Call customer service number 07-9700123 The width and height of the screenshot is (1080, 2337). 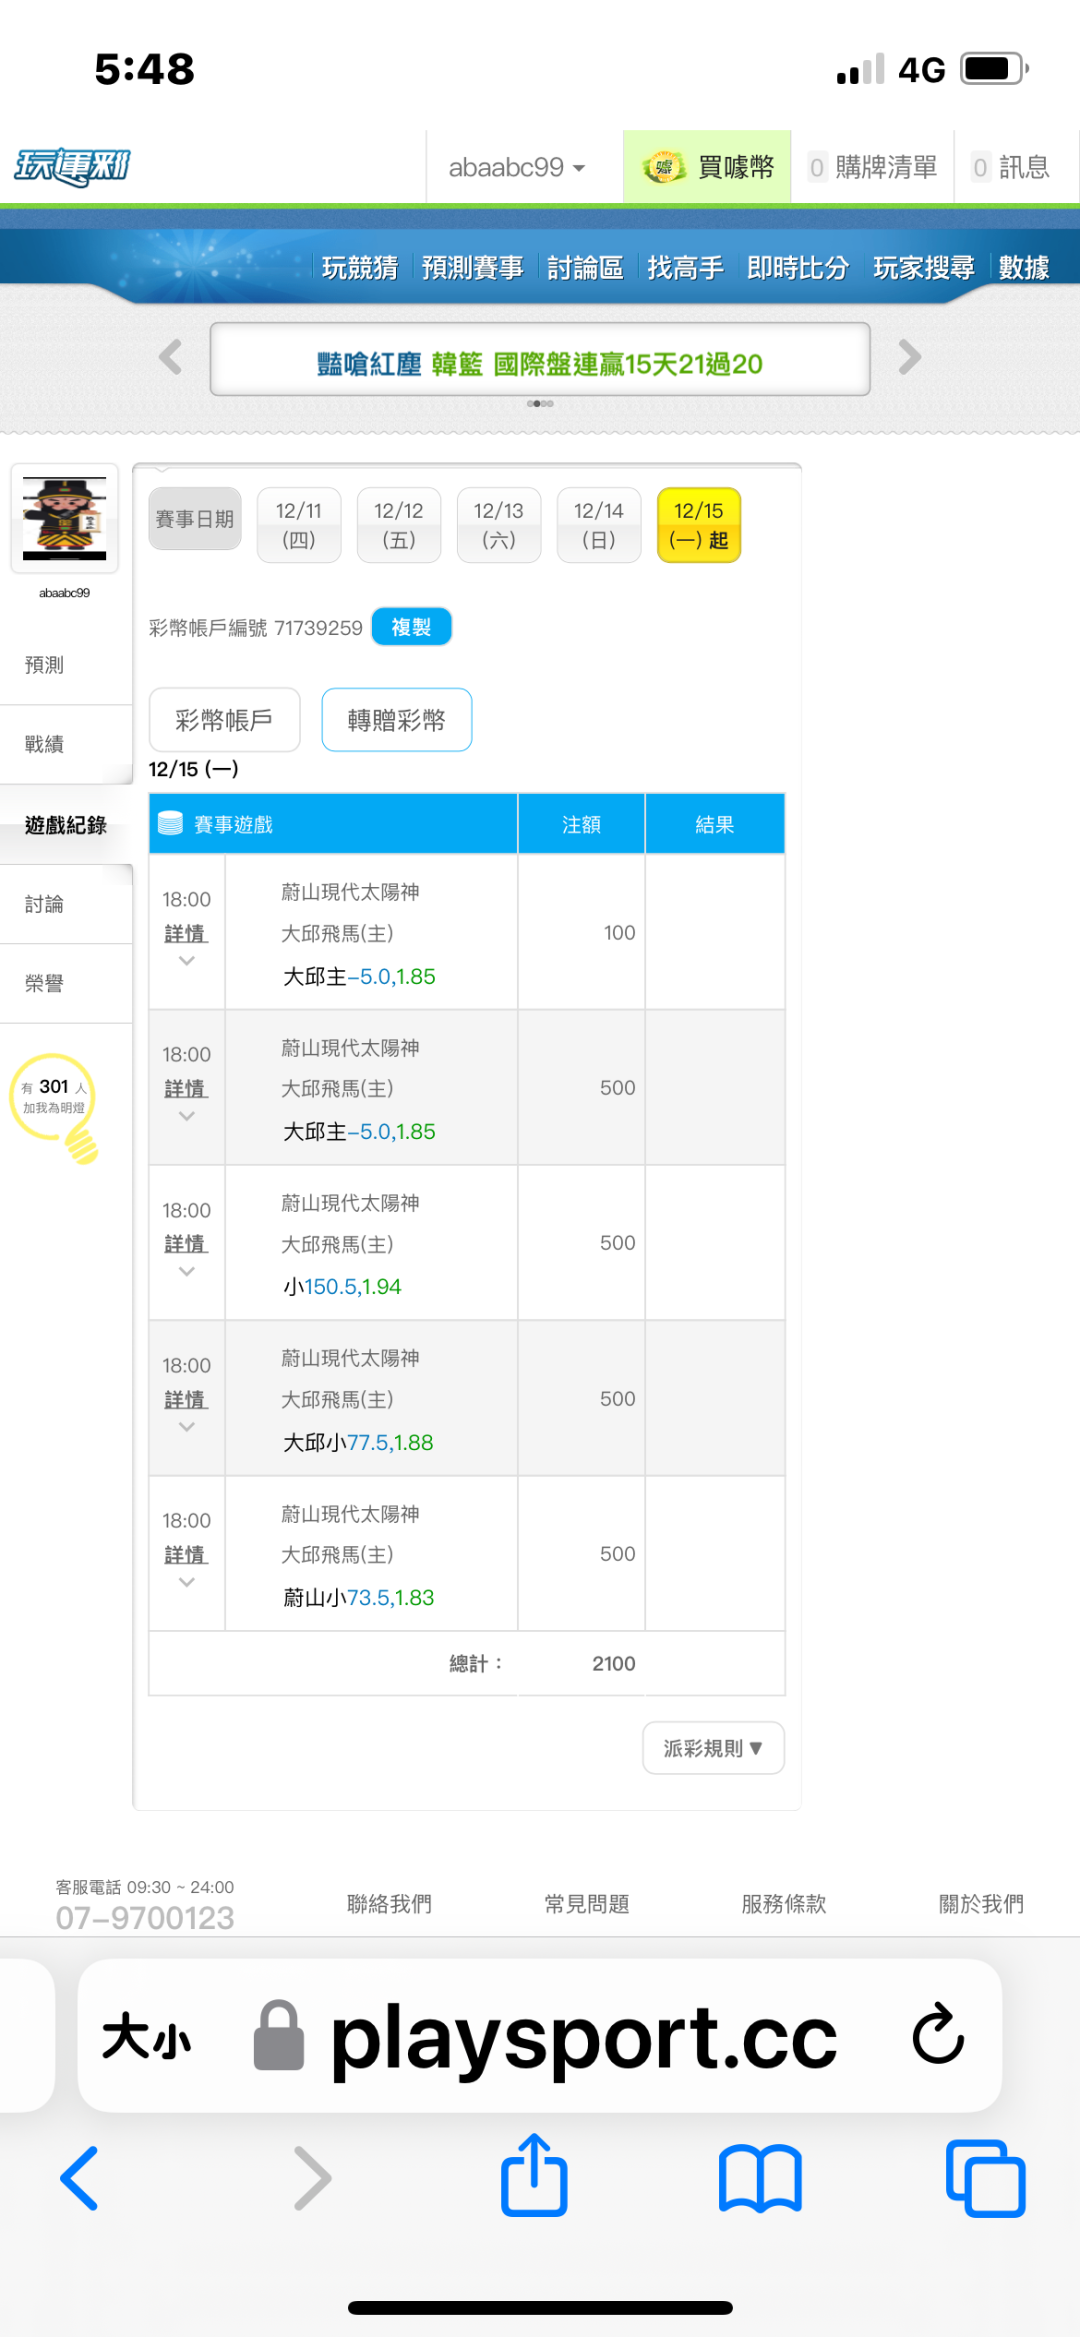[x=145, y=1918]
